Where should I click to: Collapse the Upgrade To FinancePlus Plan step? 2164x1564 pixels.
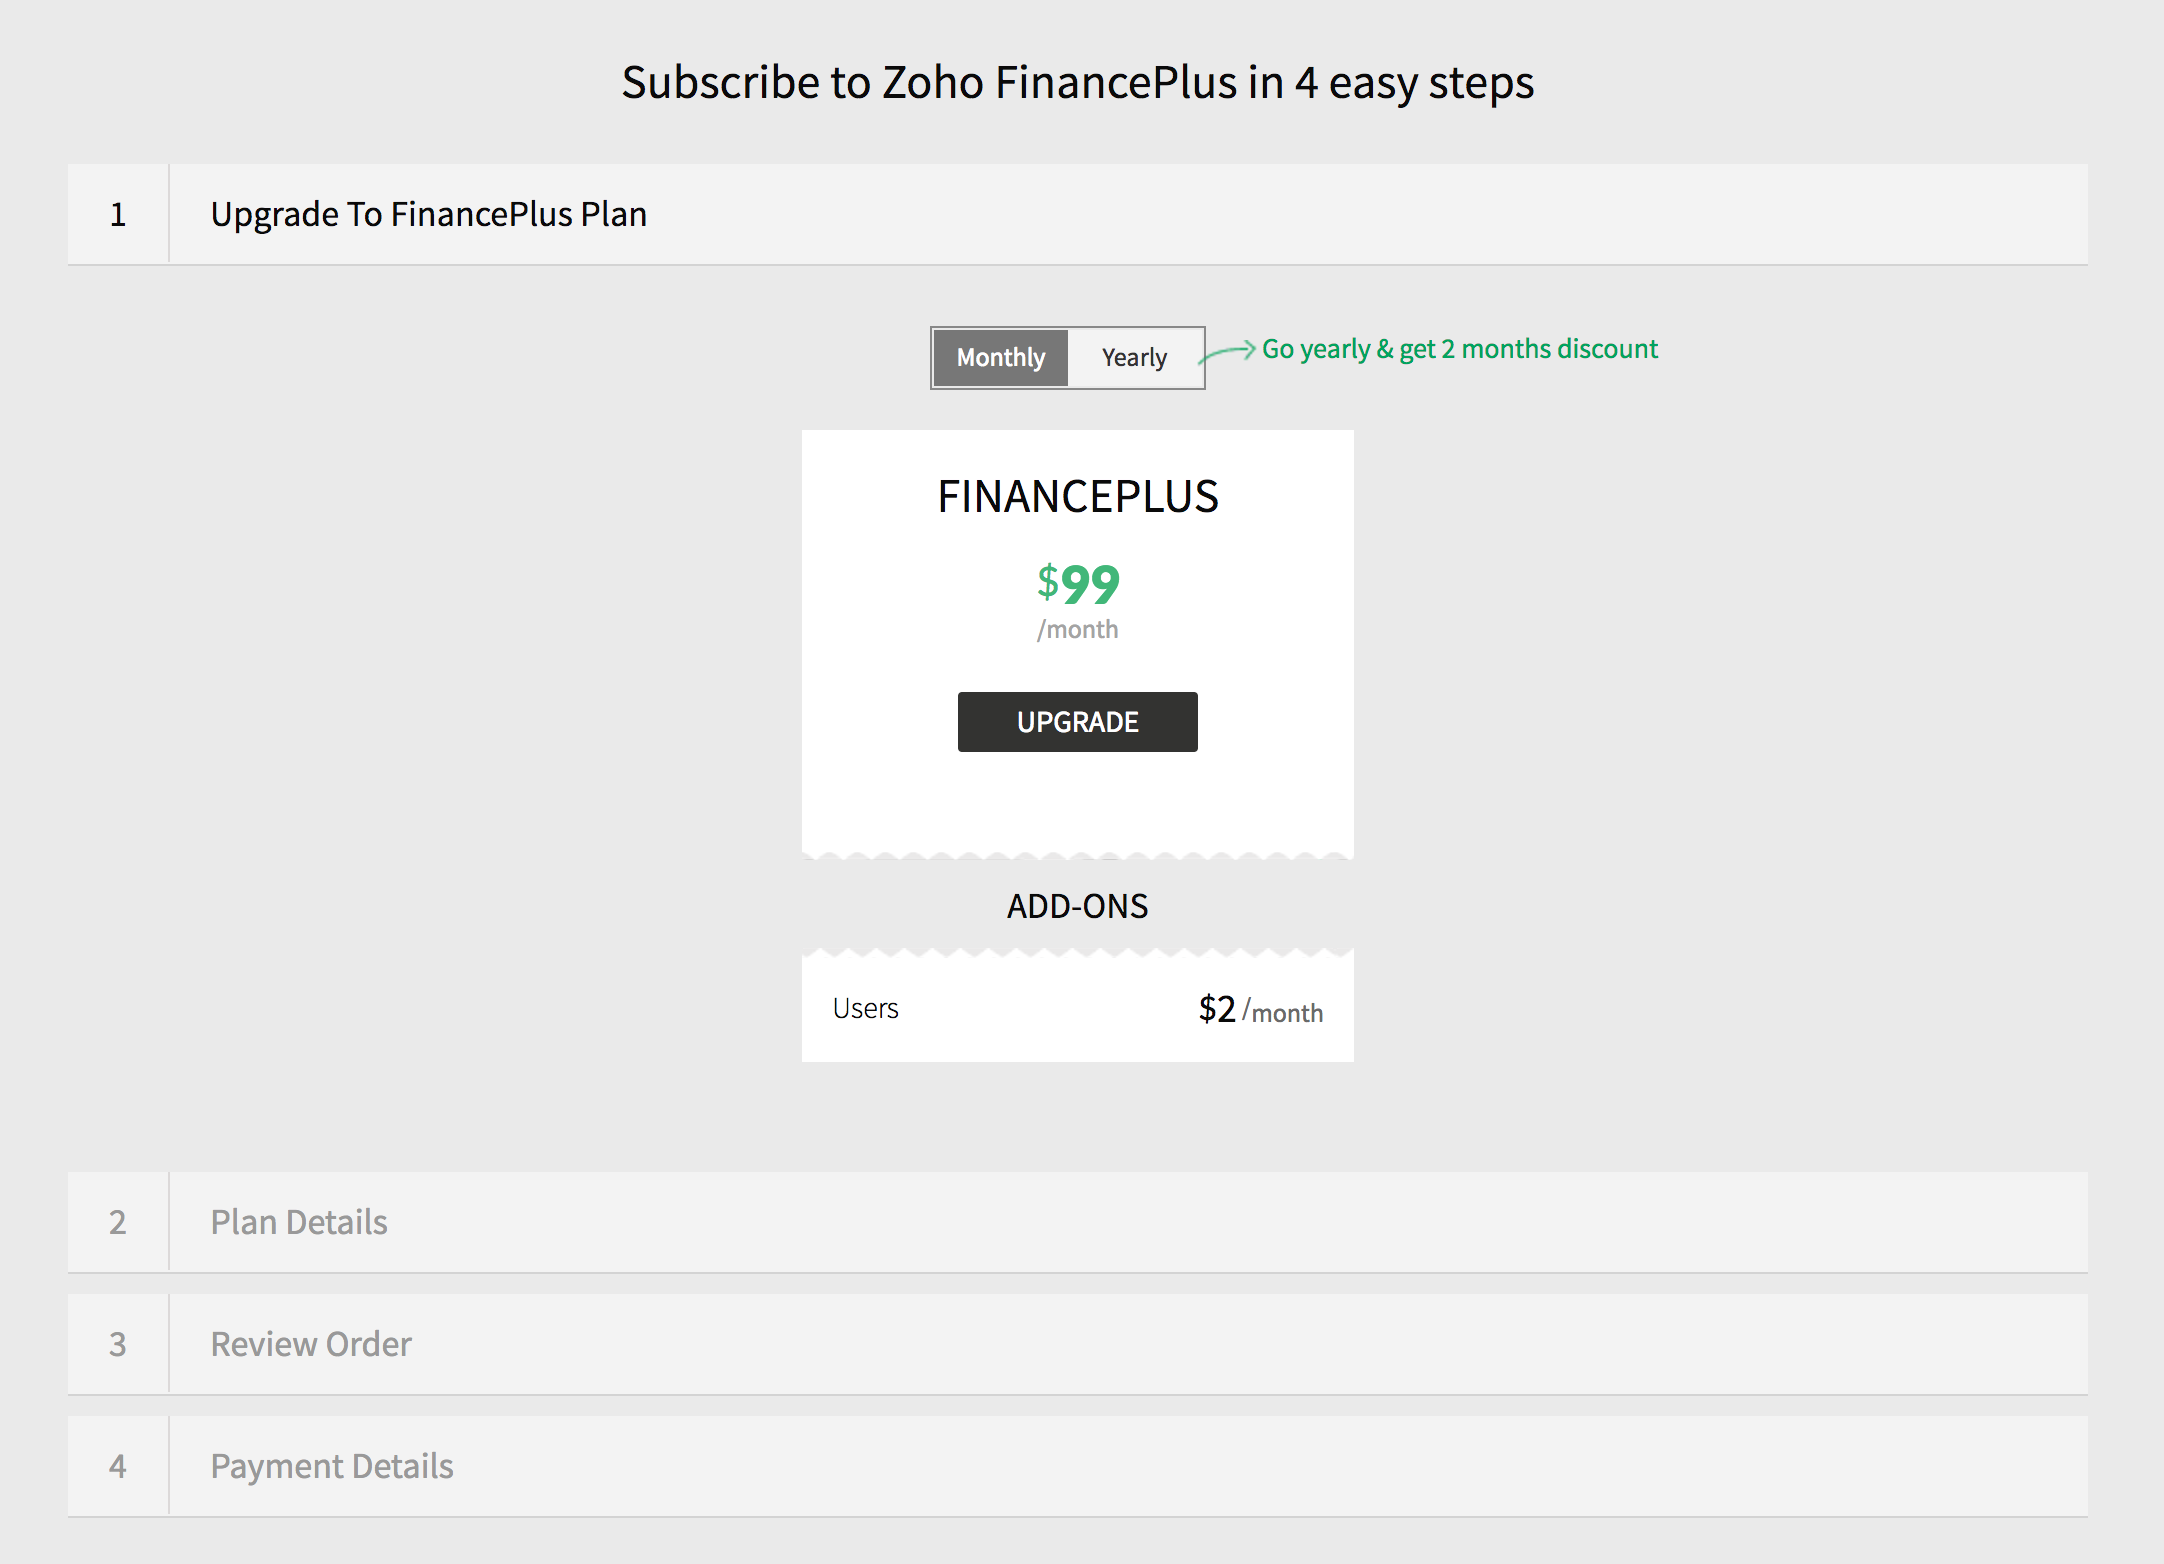[428, 214]
